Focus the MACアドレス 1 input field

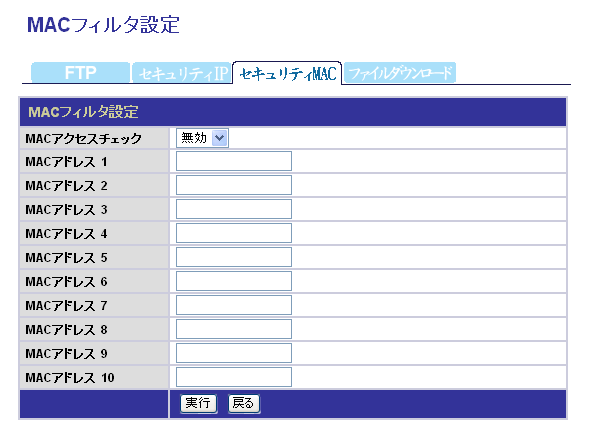pyautogui.click(x=234, y=161)
